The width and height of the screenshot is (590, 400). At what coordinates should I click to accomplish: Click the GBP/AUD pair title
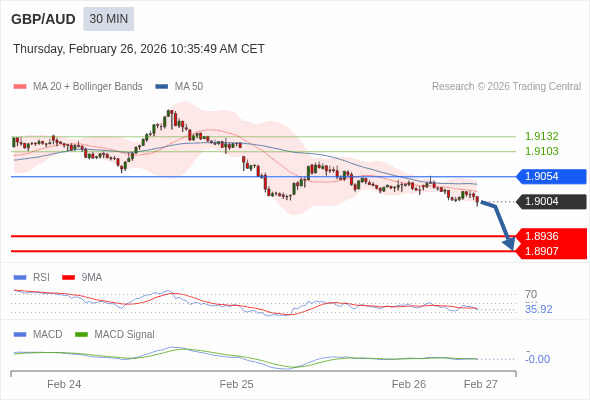click(43, 19)
